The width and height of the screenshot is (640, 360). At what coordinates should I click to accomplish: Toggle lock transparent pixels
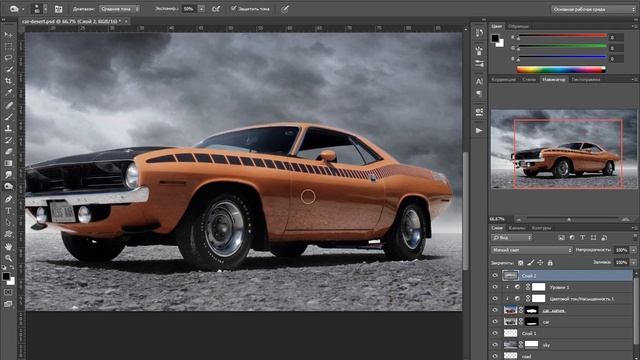[520, 263]
